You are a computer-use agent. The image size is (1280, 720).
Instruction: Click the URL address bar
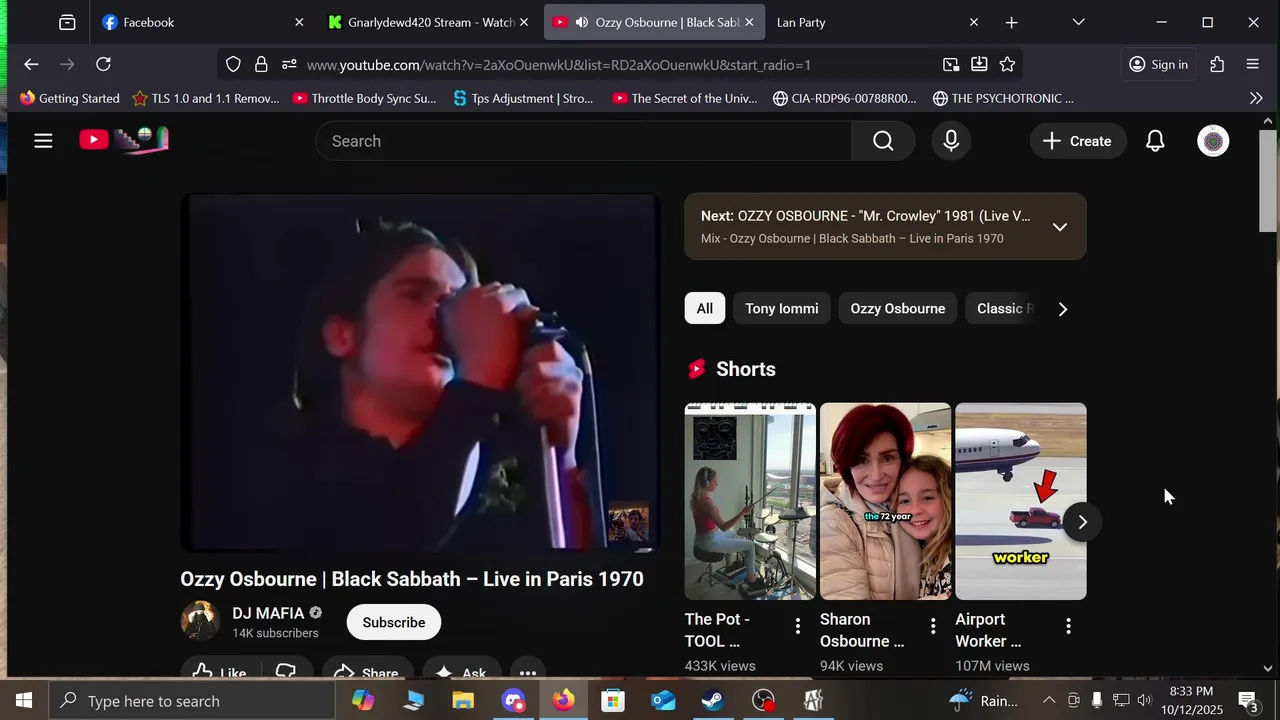coord(620,64)
